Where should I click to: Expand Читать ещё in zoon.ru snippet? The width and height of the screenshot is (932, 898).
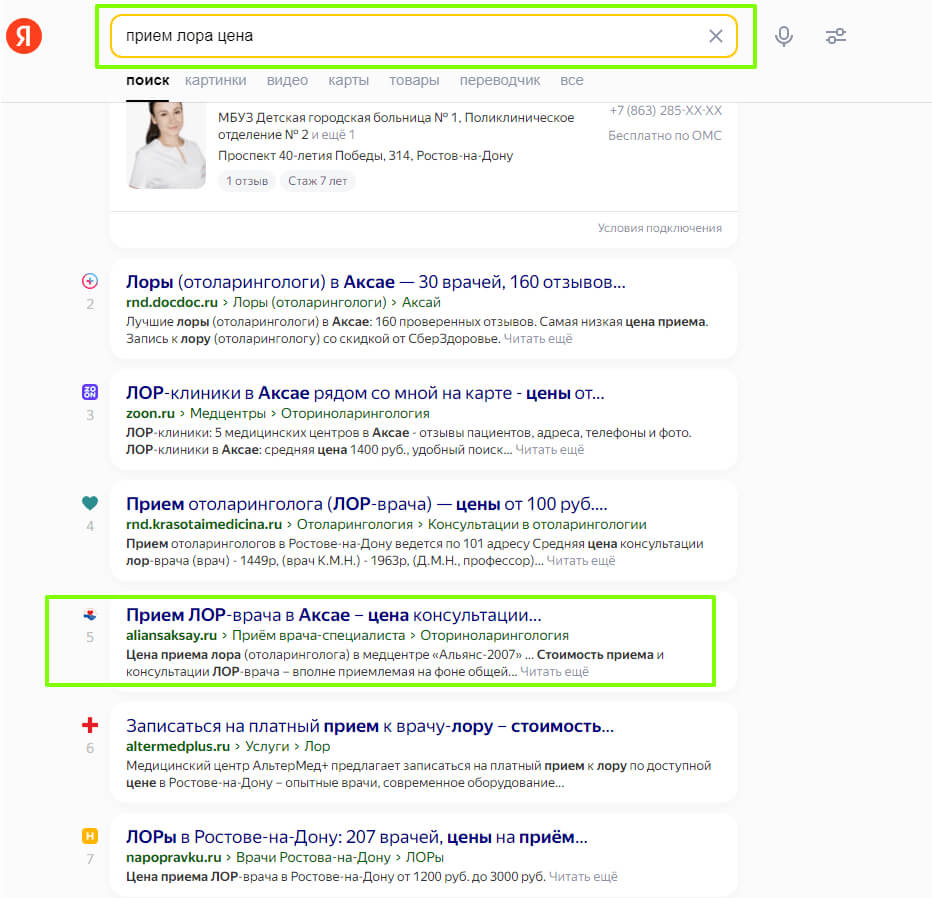[x=549, y=450]
